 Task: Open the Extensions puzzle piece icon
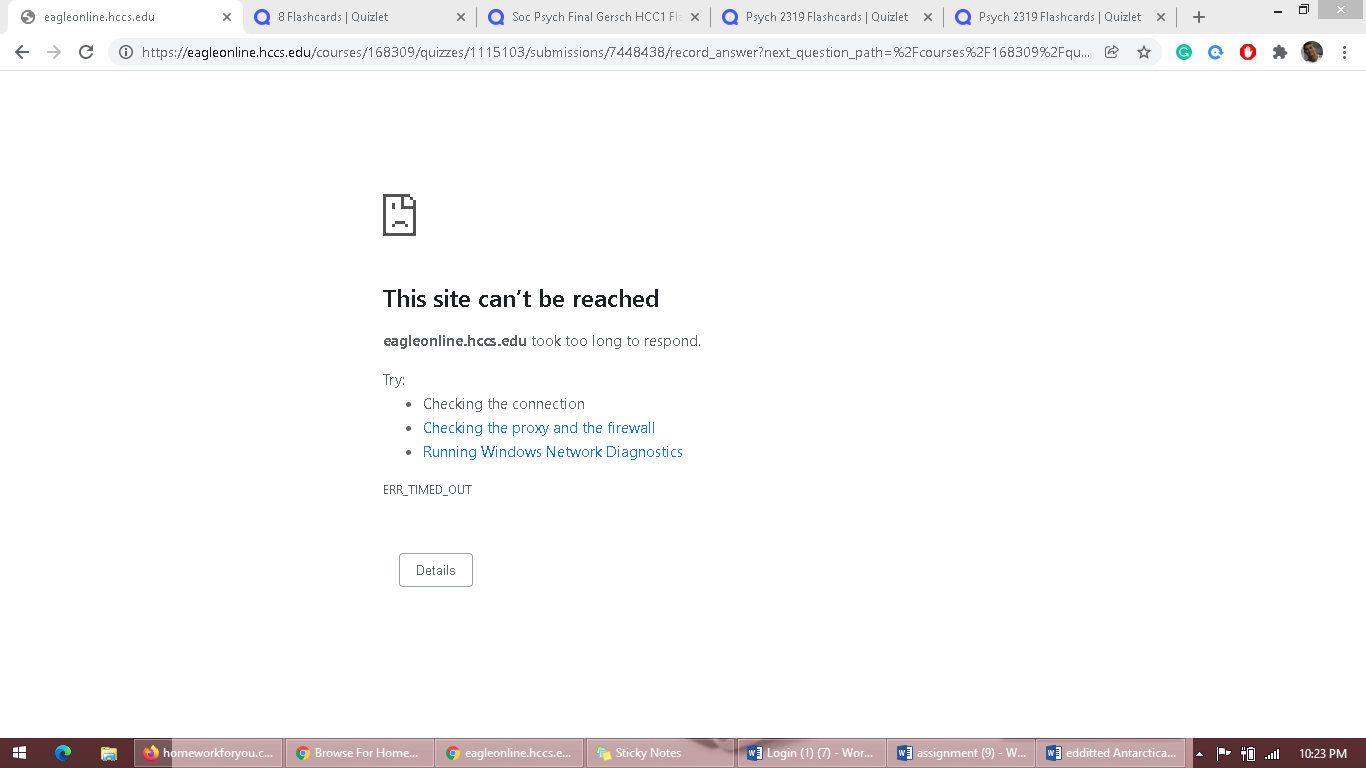(x=1279, y=52)
